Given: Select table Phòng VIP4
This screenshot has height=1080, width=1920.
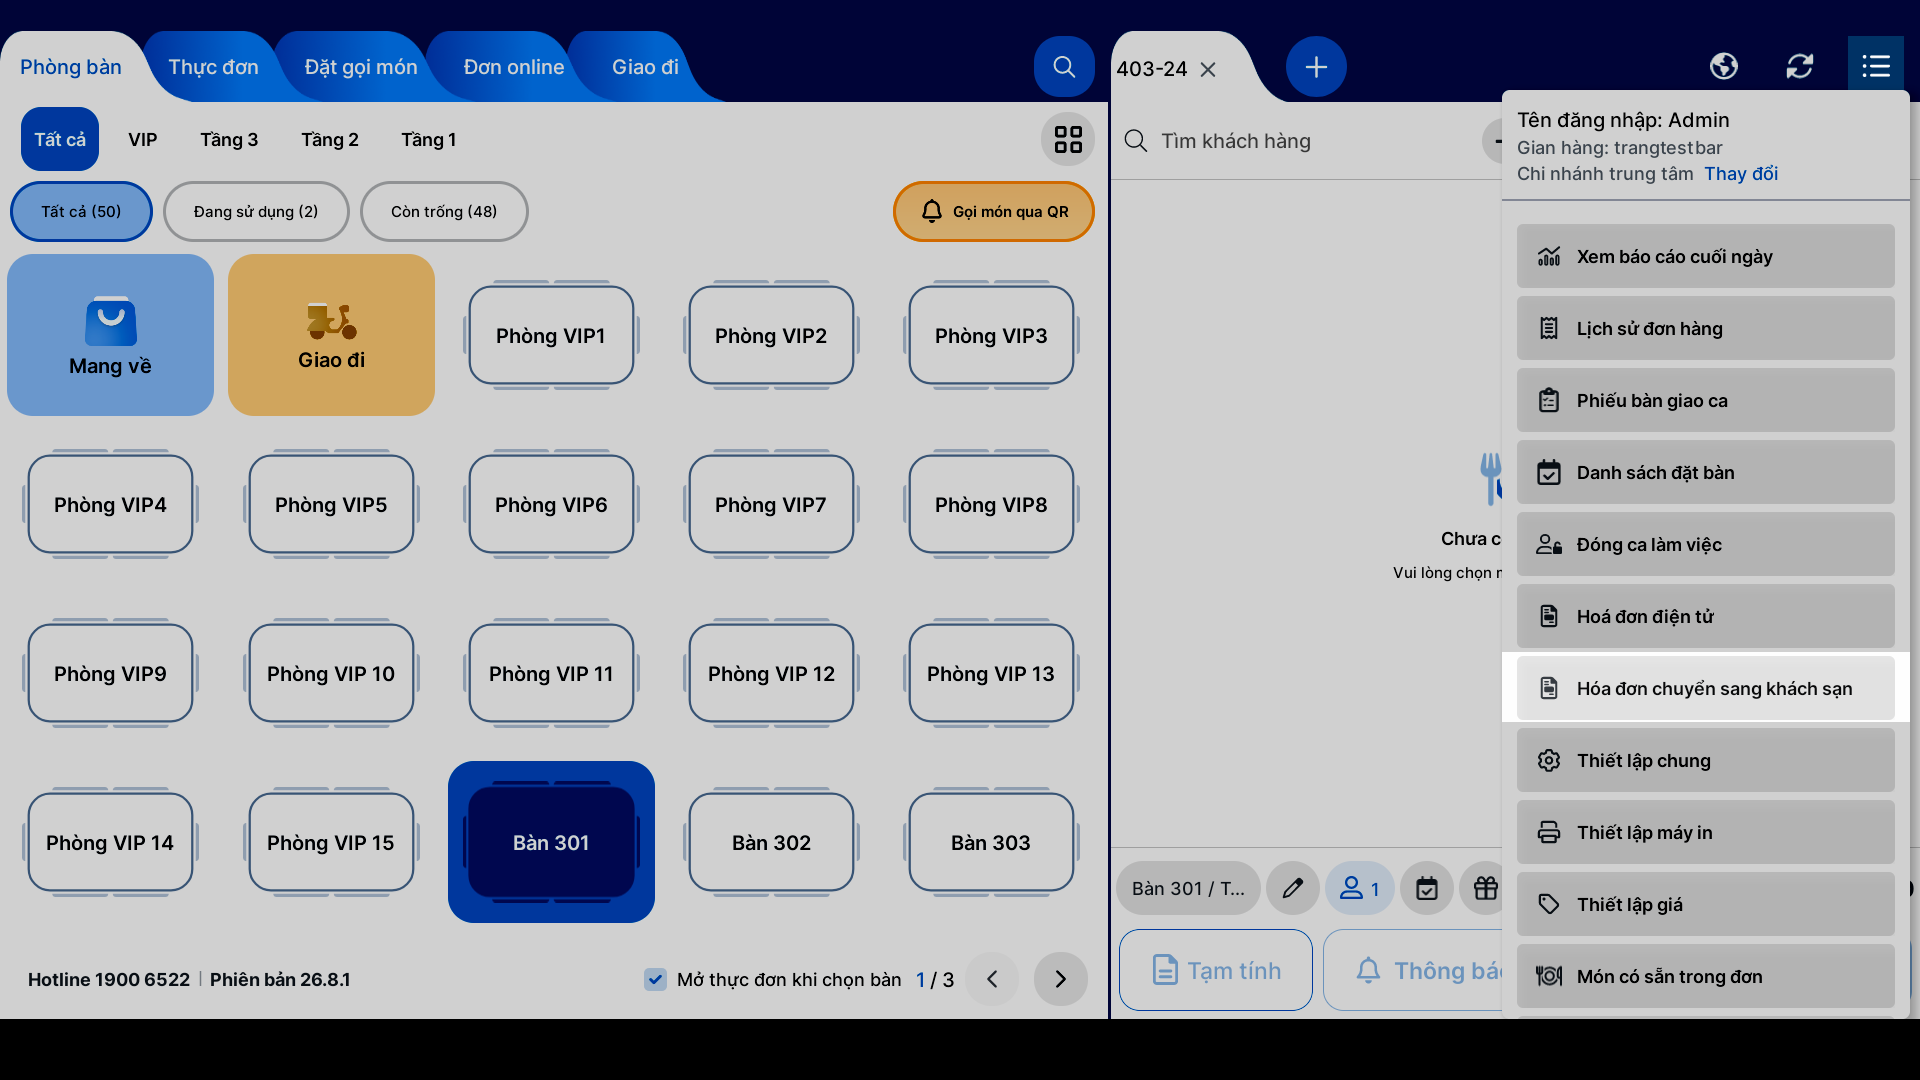Looking at the screenshot, I should point(110,504).
